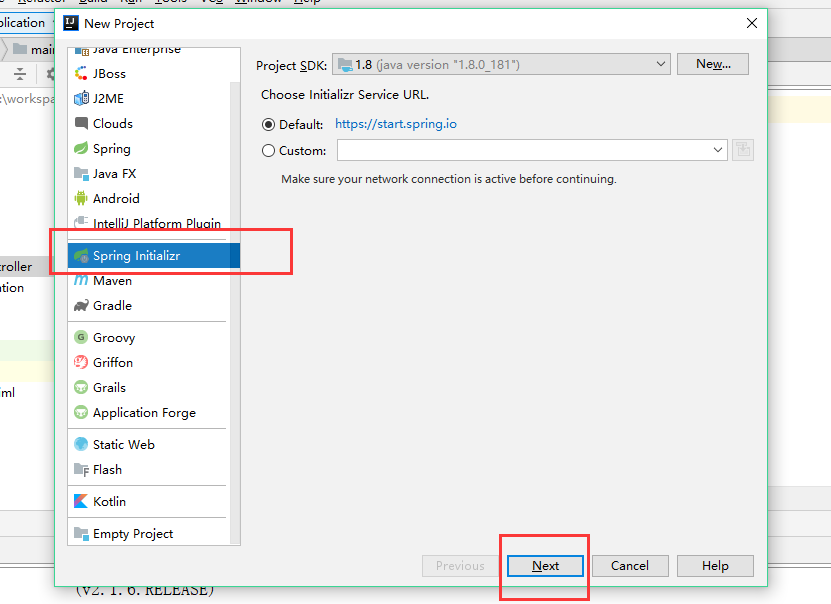
Task: Click the Spring Initializr icon
Action: (81, 256)
